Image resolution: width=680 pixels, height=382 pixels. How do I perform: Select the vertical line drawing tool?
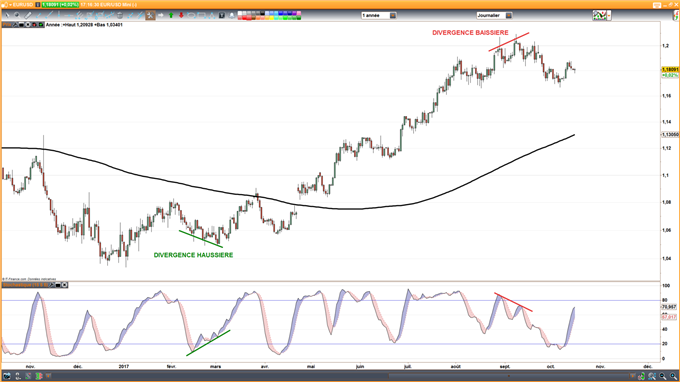point(59,15)
